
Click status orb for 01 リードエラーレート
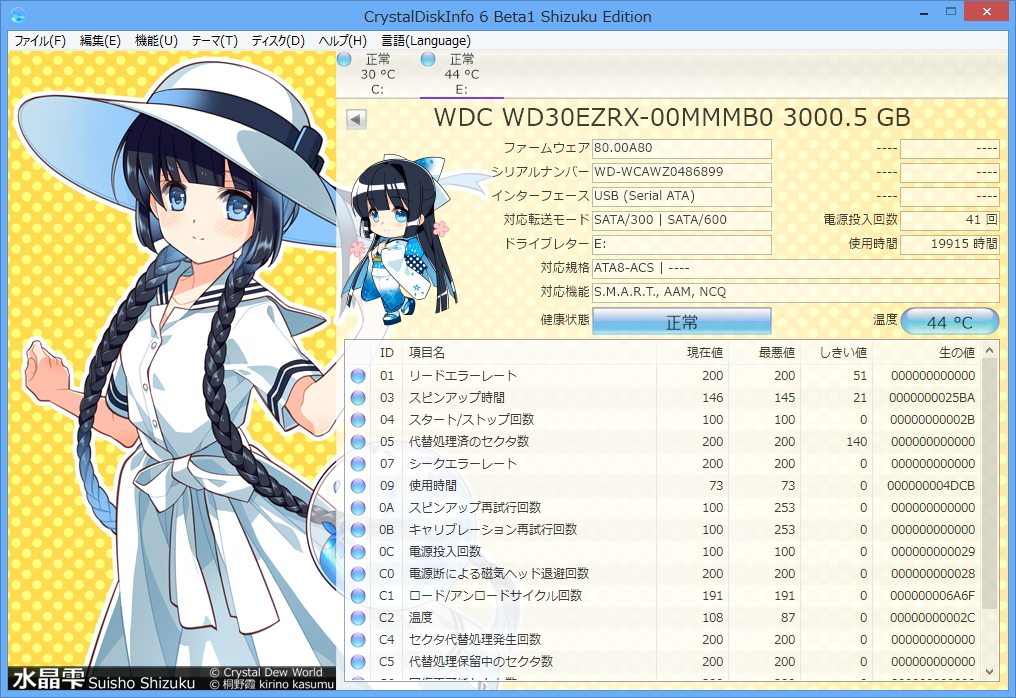(x=358, y=376)
